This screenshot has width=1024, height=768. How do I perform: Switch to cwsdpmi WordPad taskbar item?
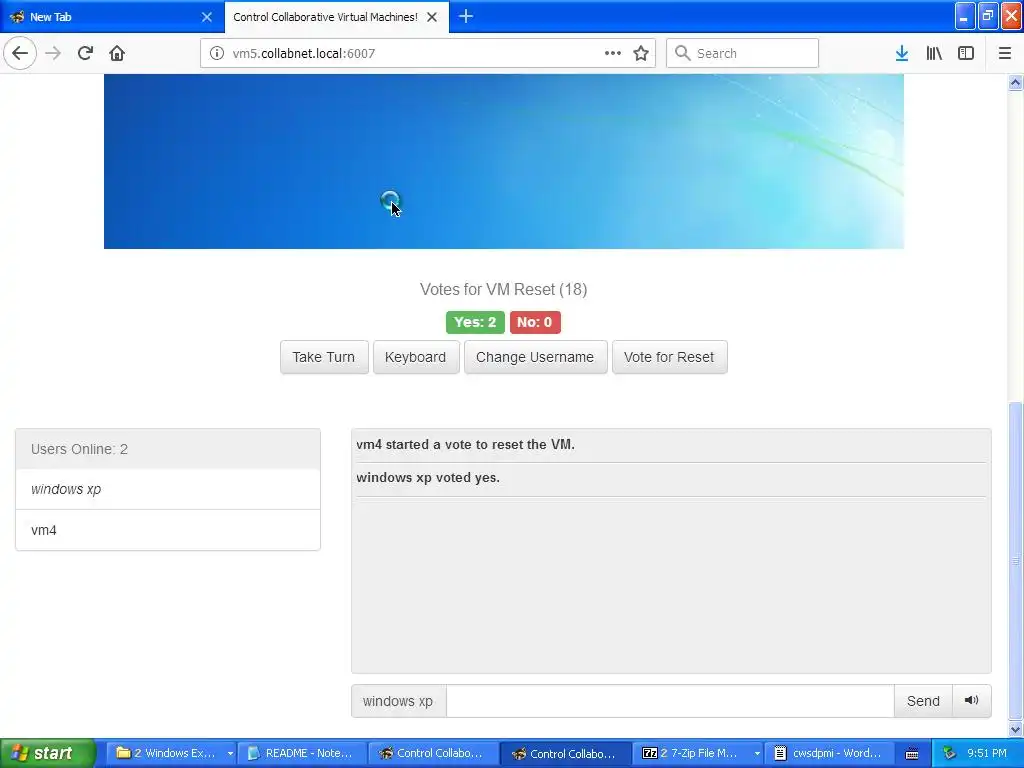(x=829, y=753)
